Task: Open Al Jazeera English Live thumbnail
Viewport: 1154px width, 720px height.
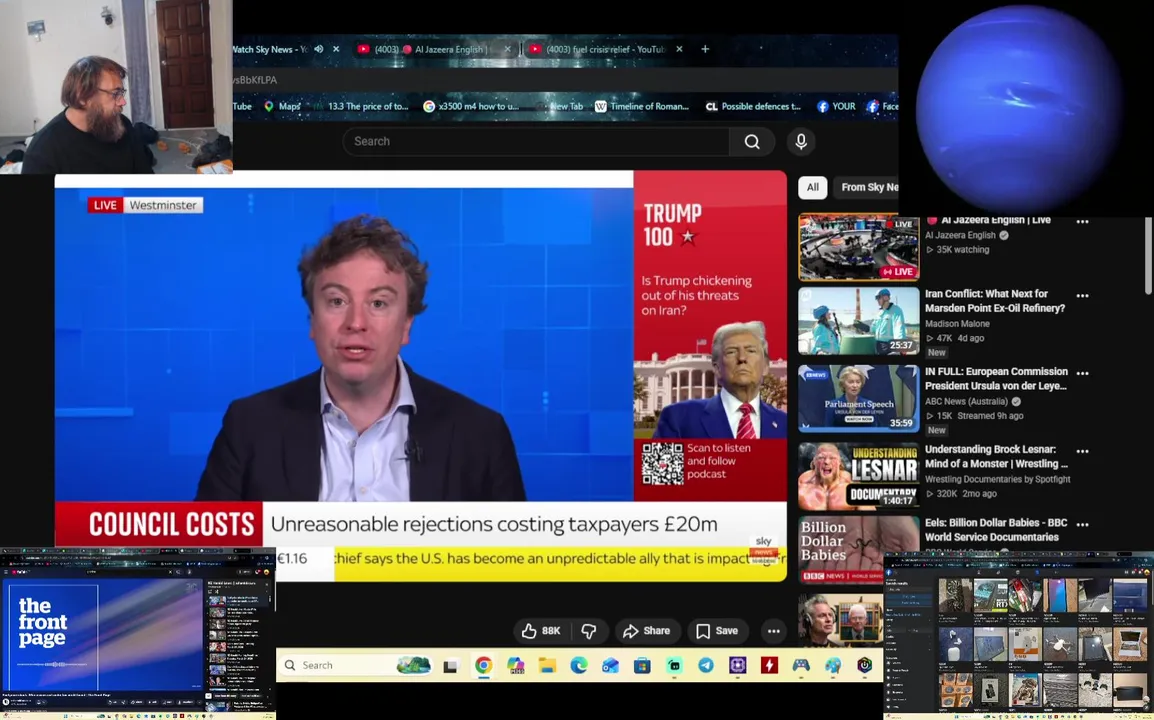Action: 858,247
